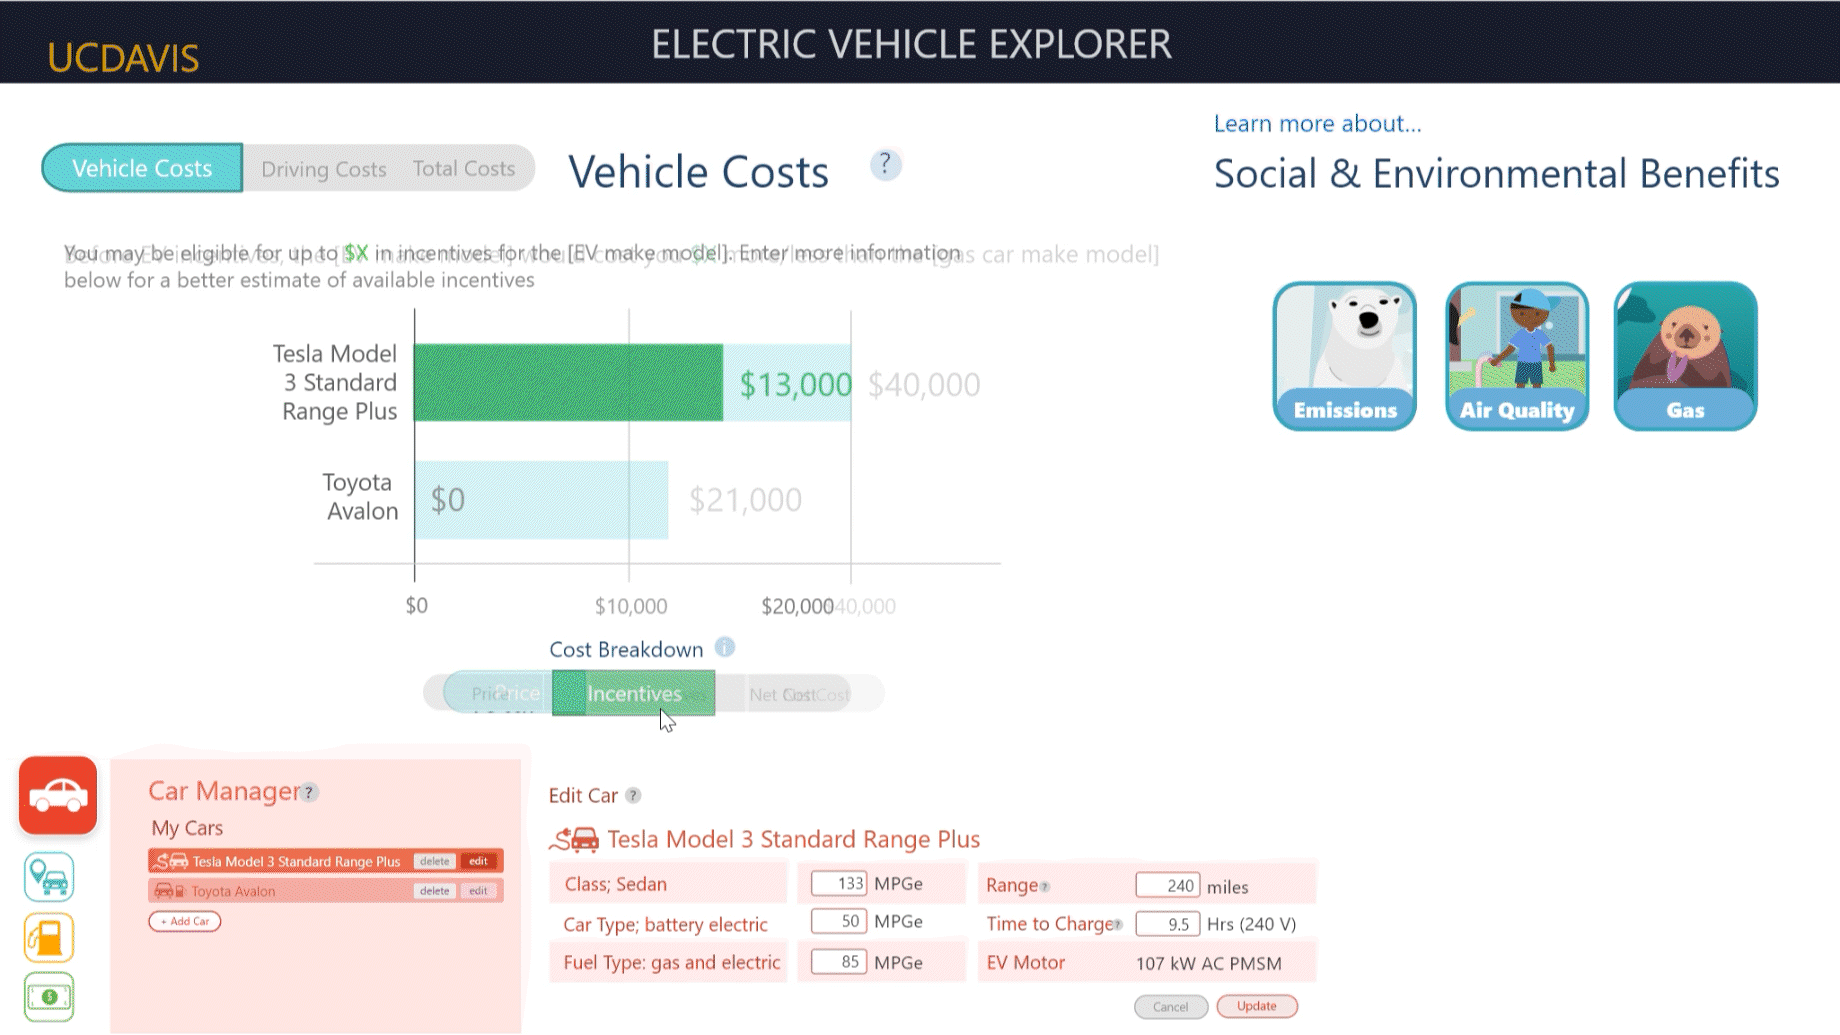Open Air Quality kid card
1840x1035 pixels.
pos(1516,356)
